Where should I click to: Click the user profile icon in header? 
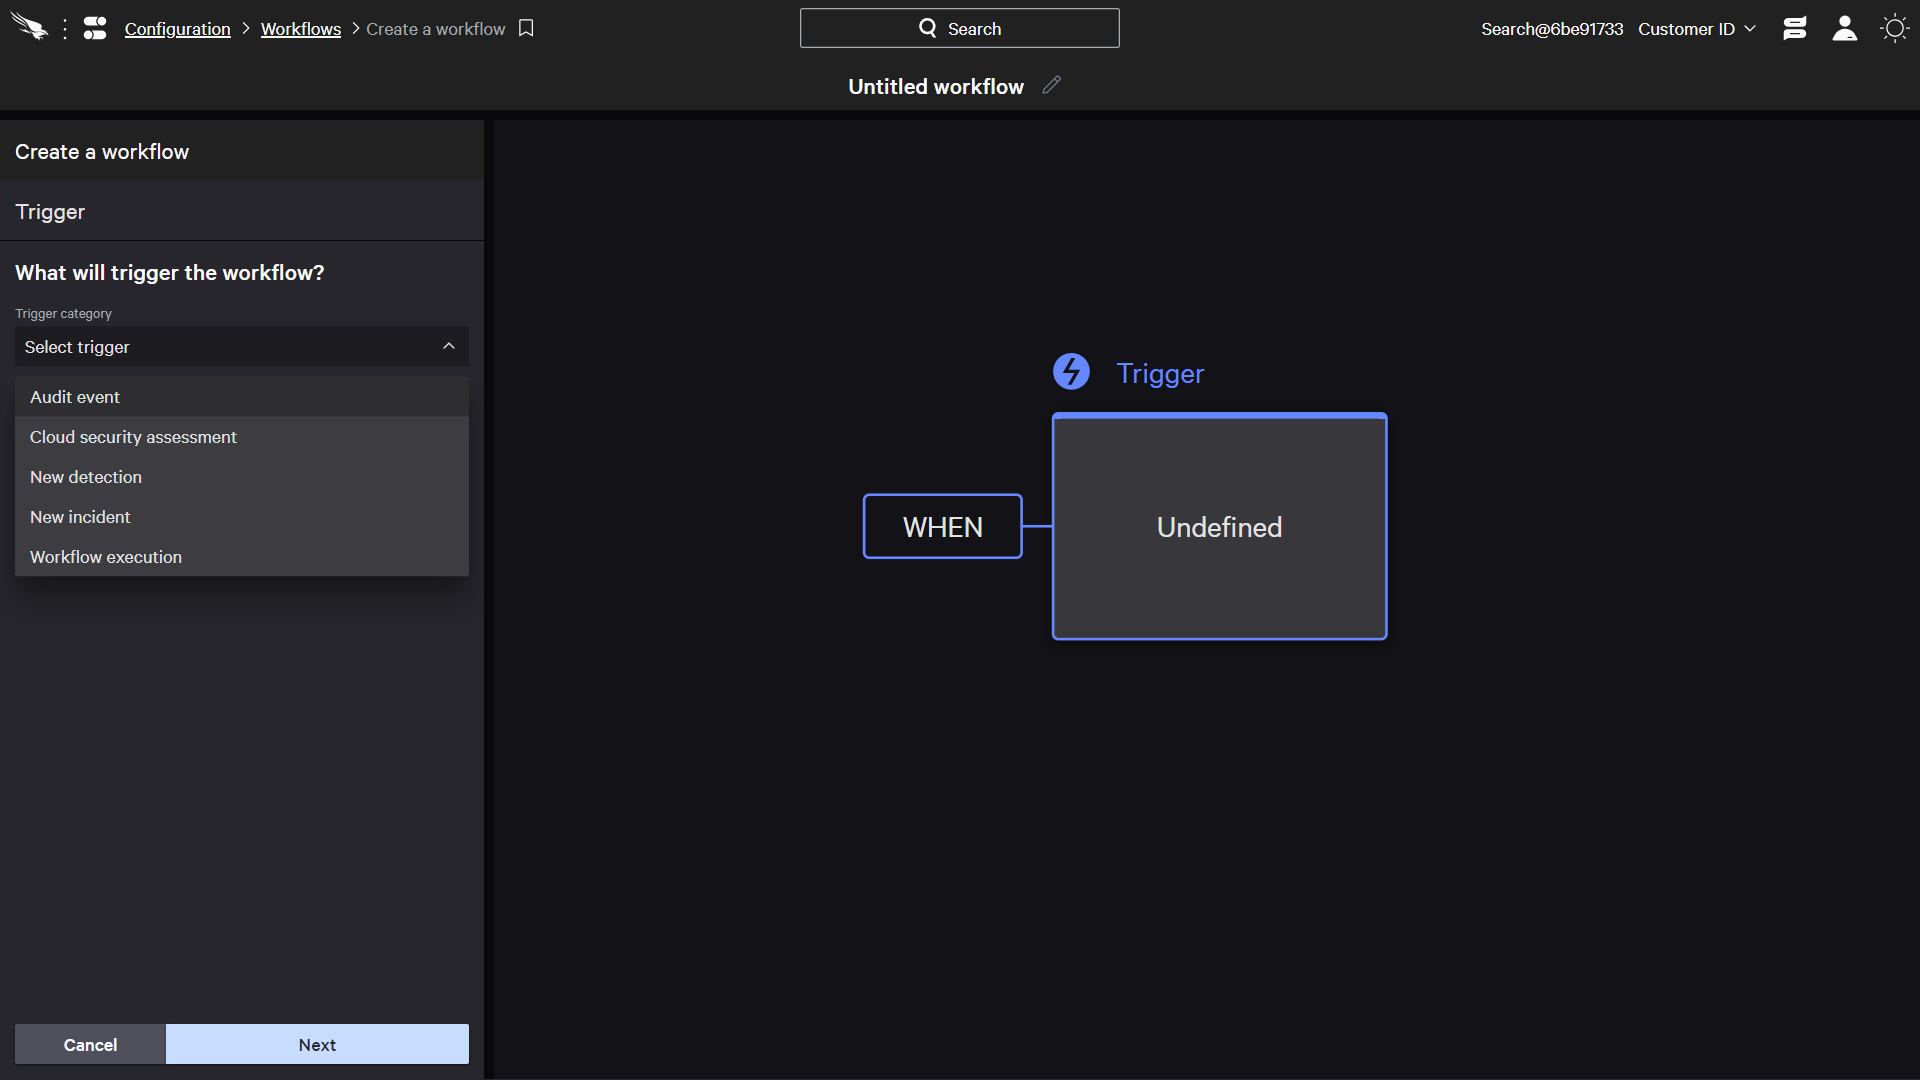[x=1844, y=29]
